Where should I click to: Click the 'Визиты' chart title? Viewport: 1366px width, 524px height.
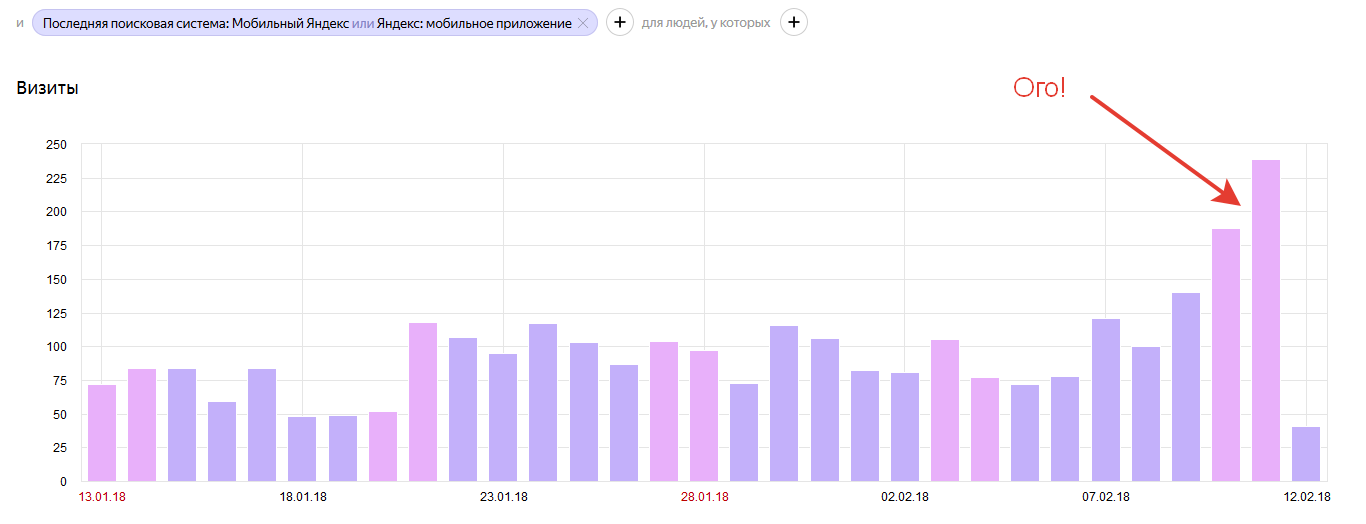coord(47,88)
